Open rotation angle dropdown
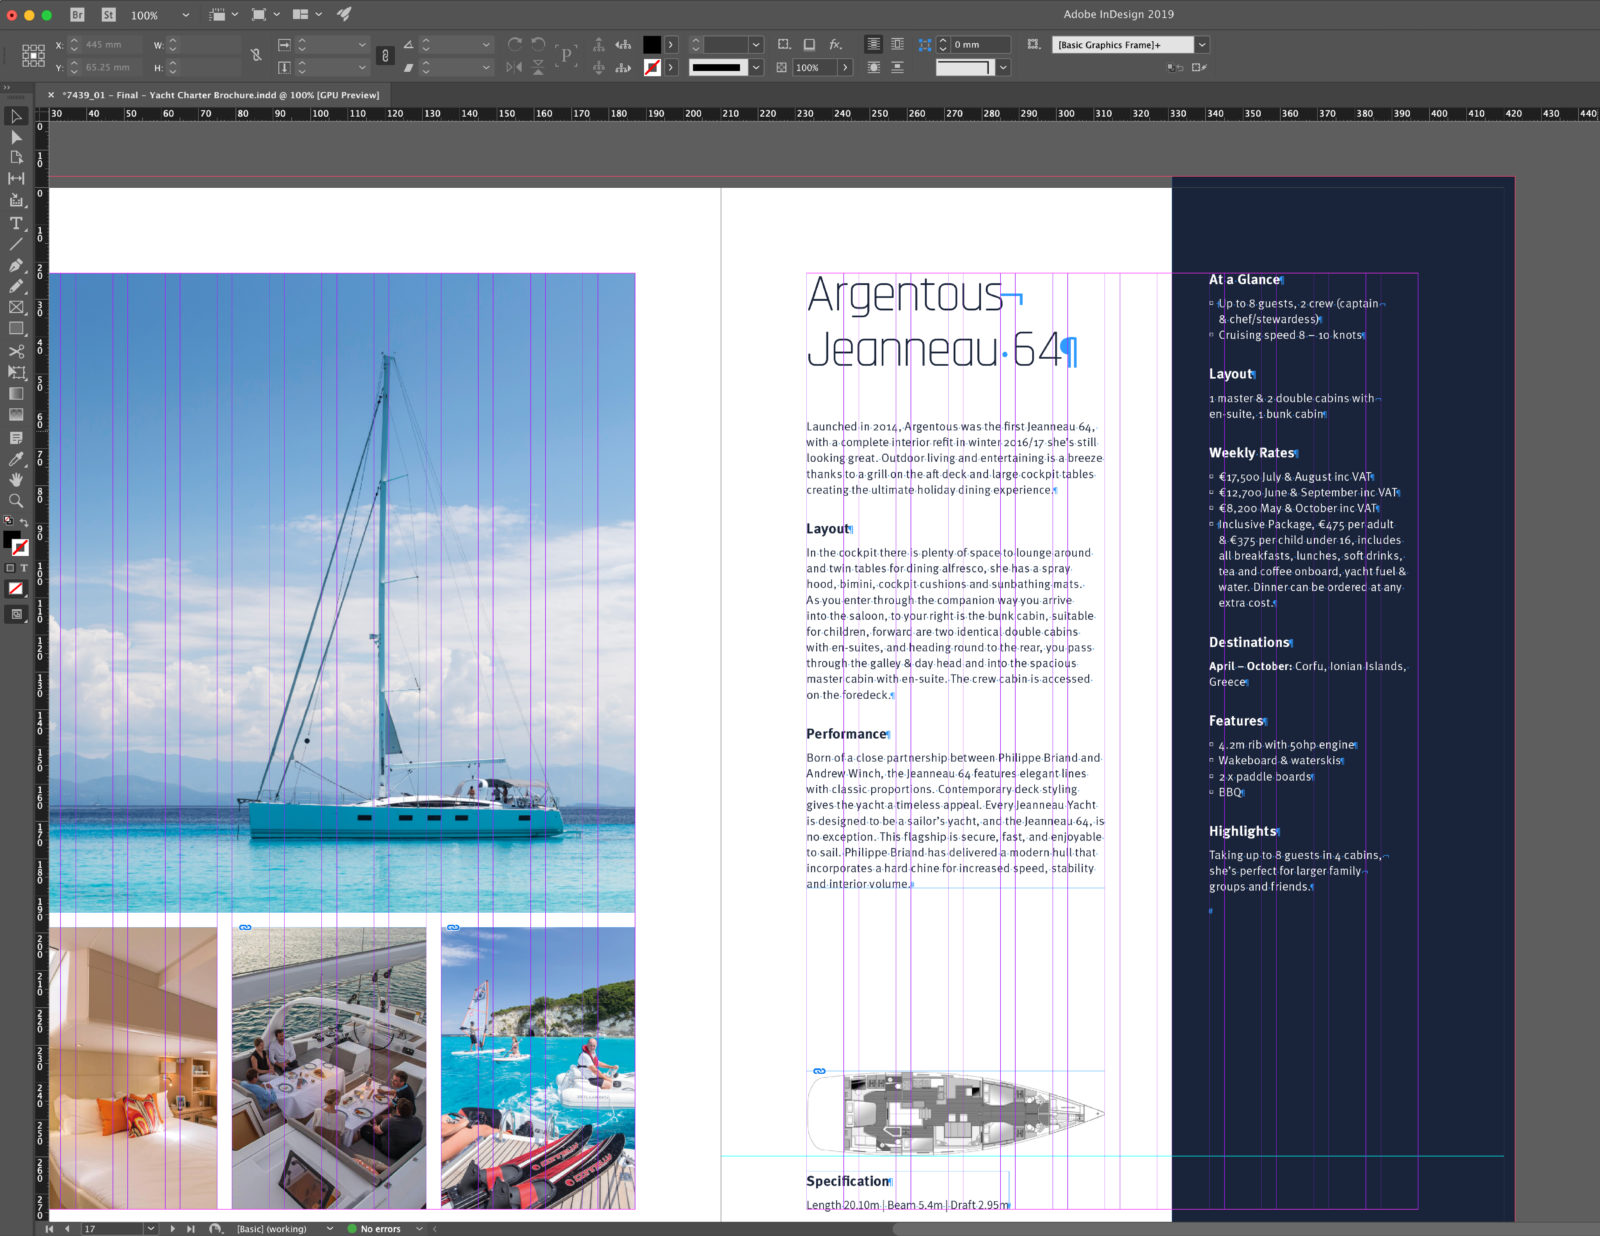 click(x=486, y=44)
